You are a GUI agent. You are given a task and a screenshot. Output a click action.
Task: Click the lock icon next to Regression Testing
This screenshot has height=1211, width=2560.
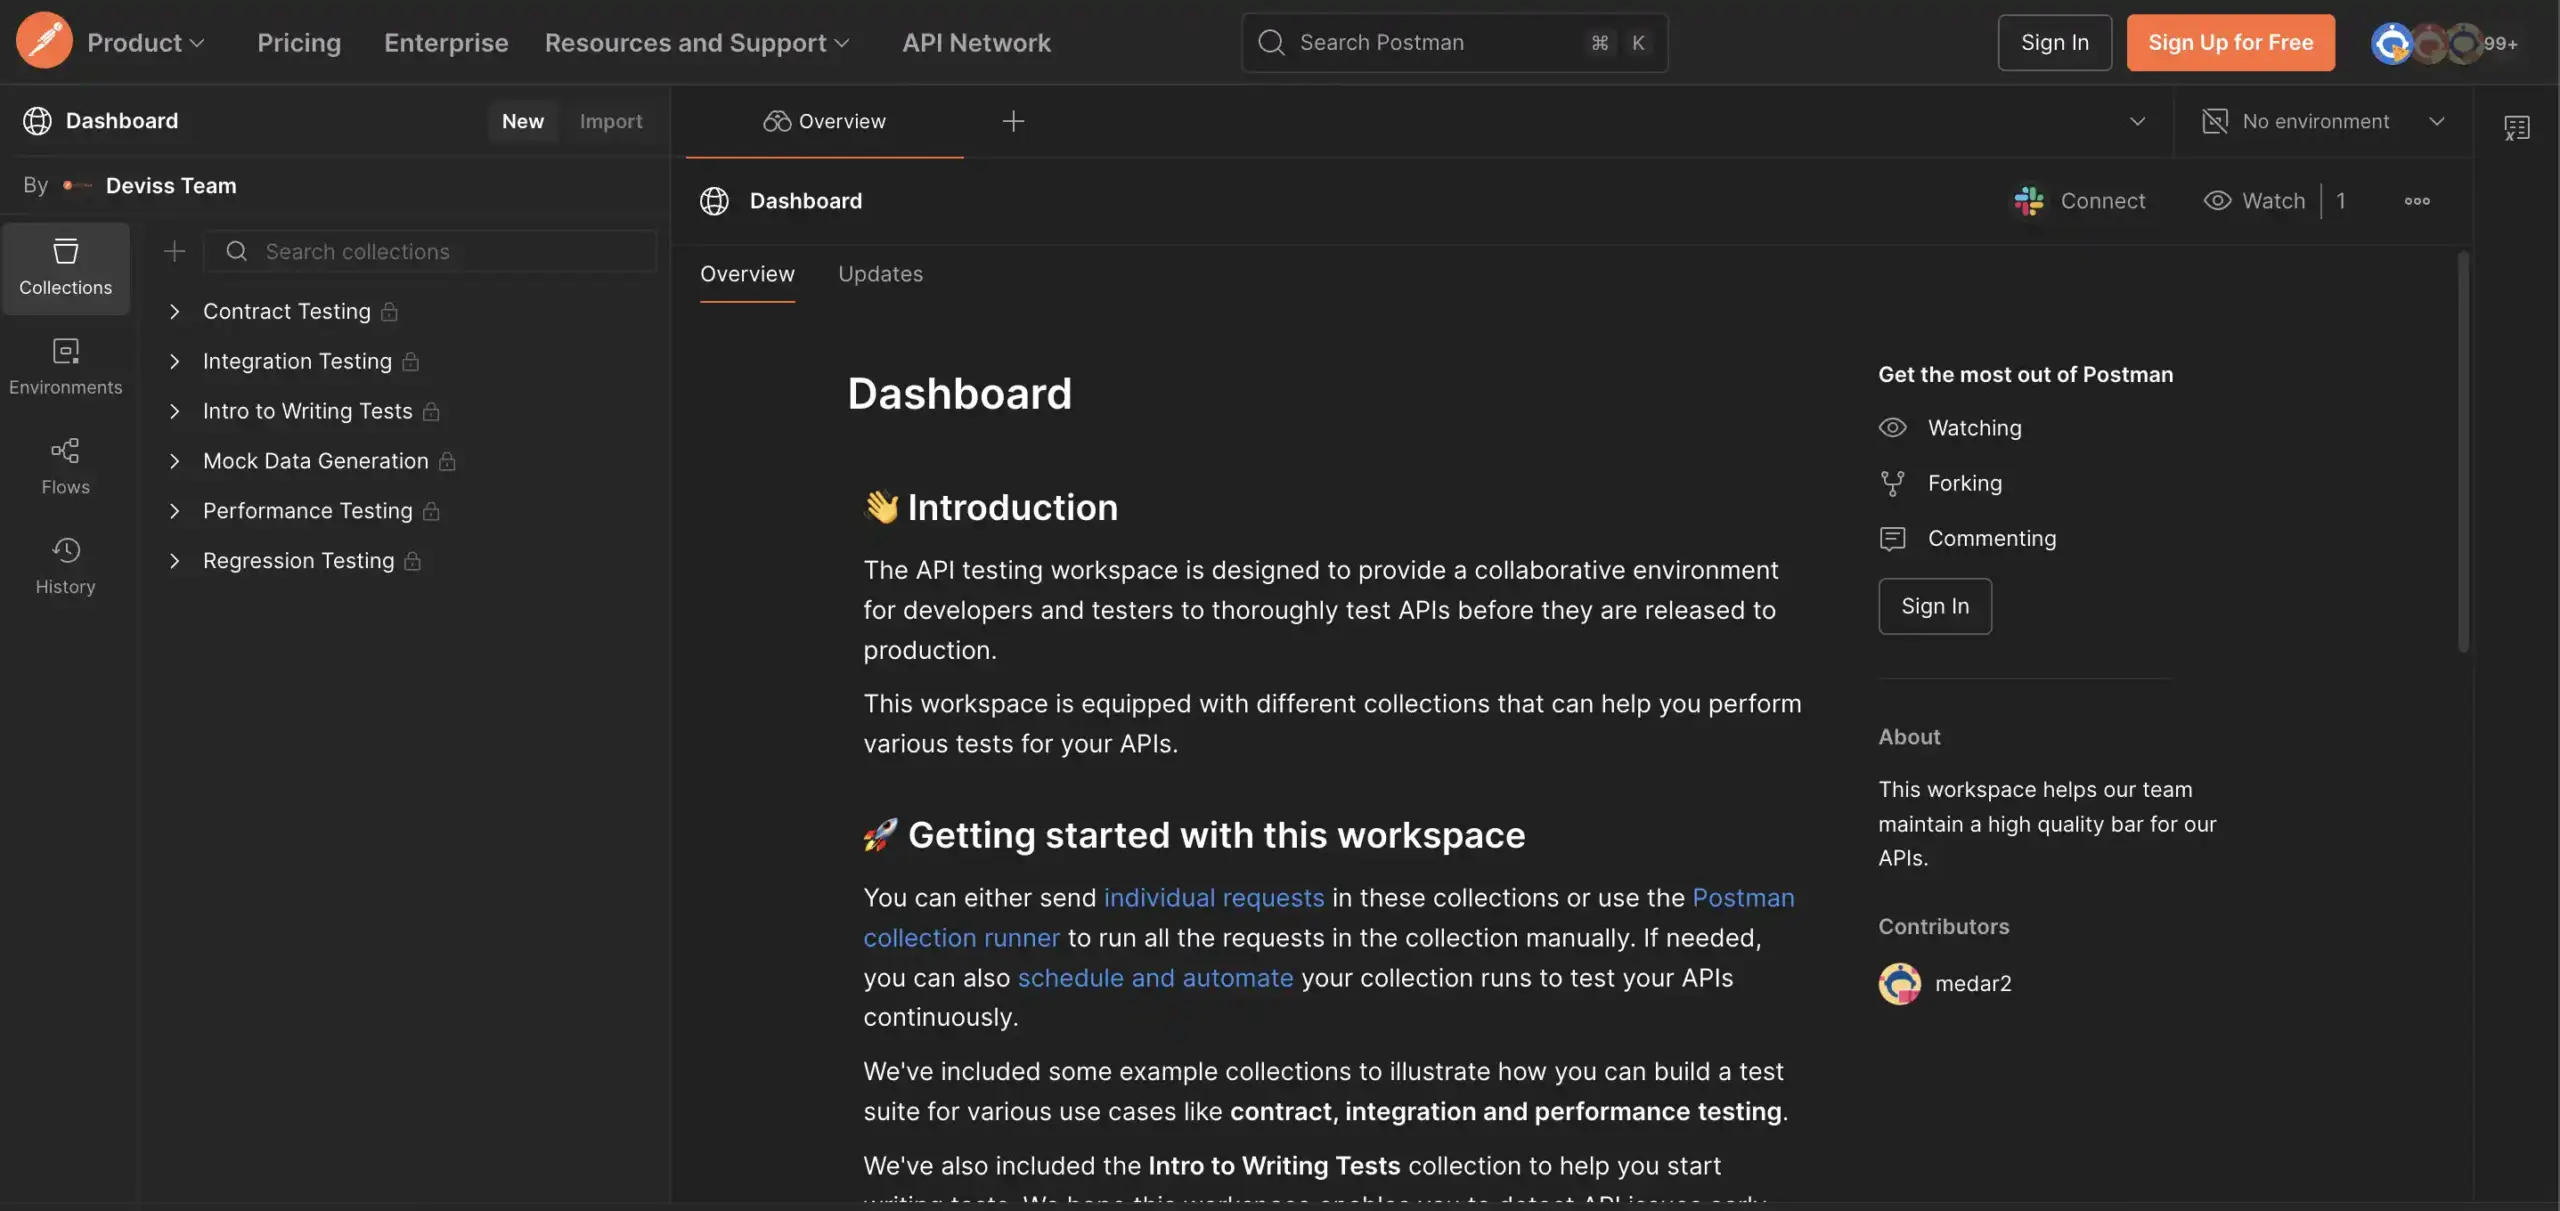click(413, 562)
